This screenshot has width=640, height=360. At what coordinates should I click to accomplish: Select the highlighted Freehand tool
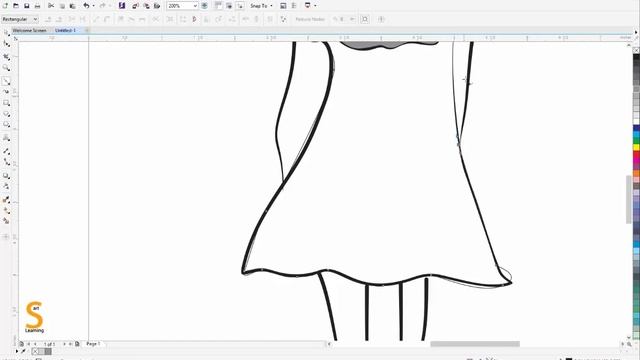tap(6, 81)
